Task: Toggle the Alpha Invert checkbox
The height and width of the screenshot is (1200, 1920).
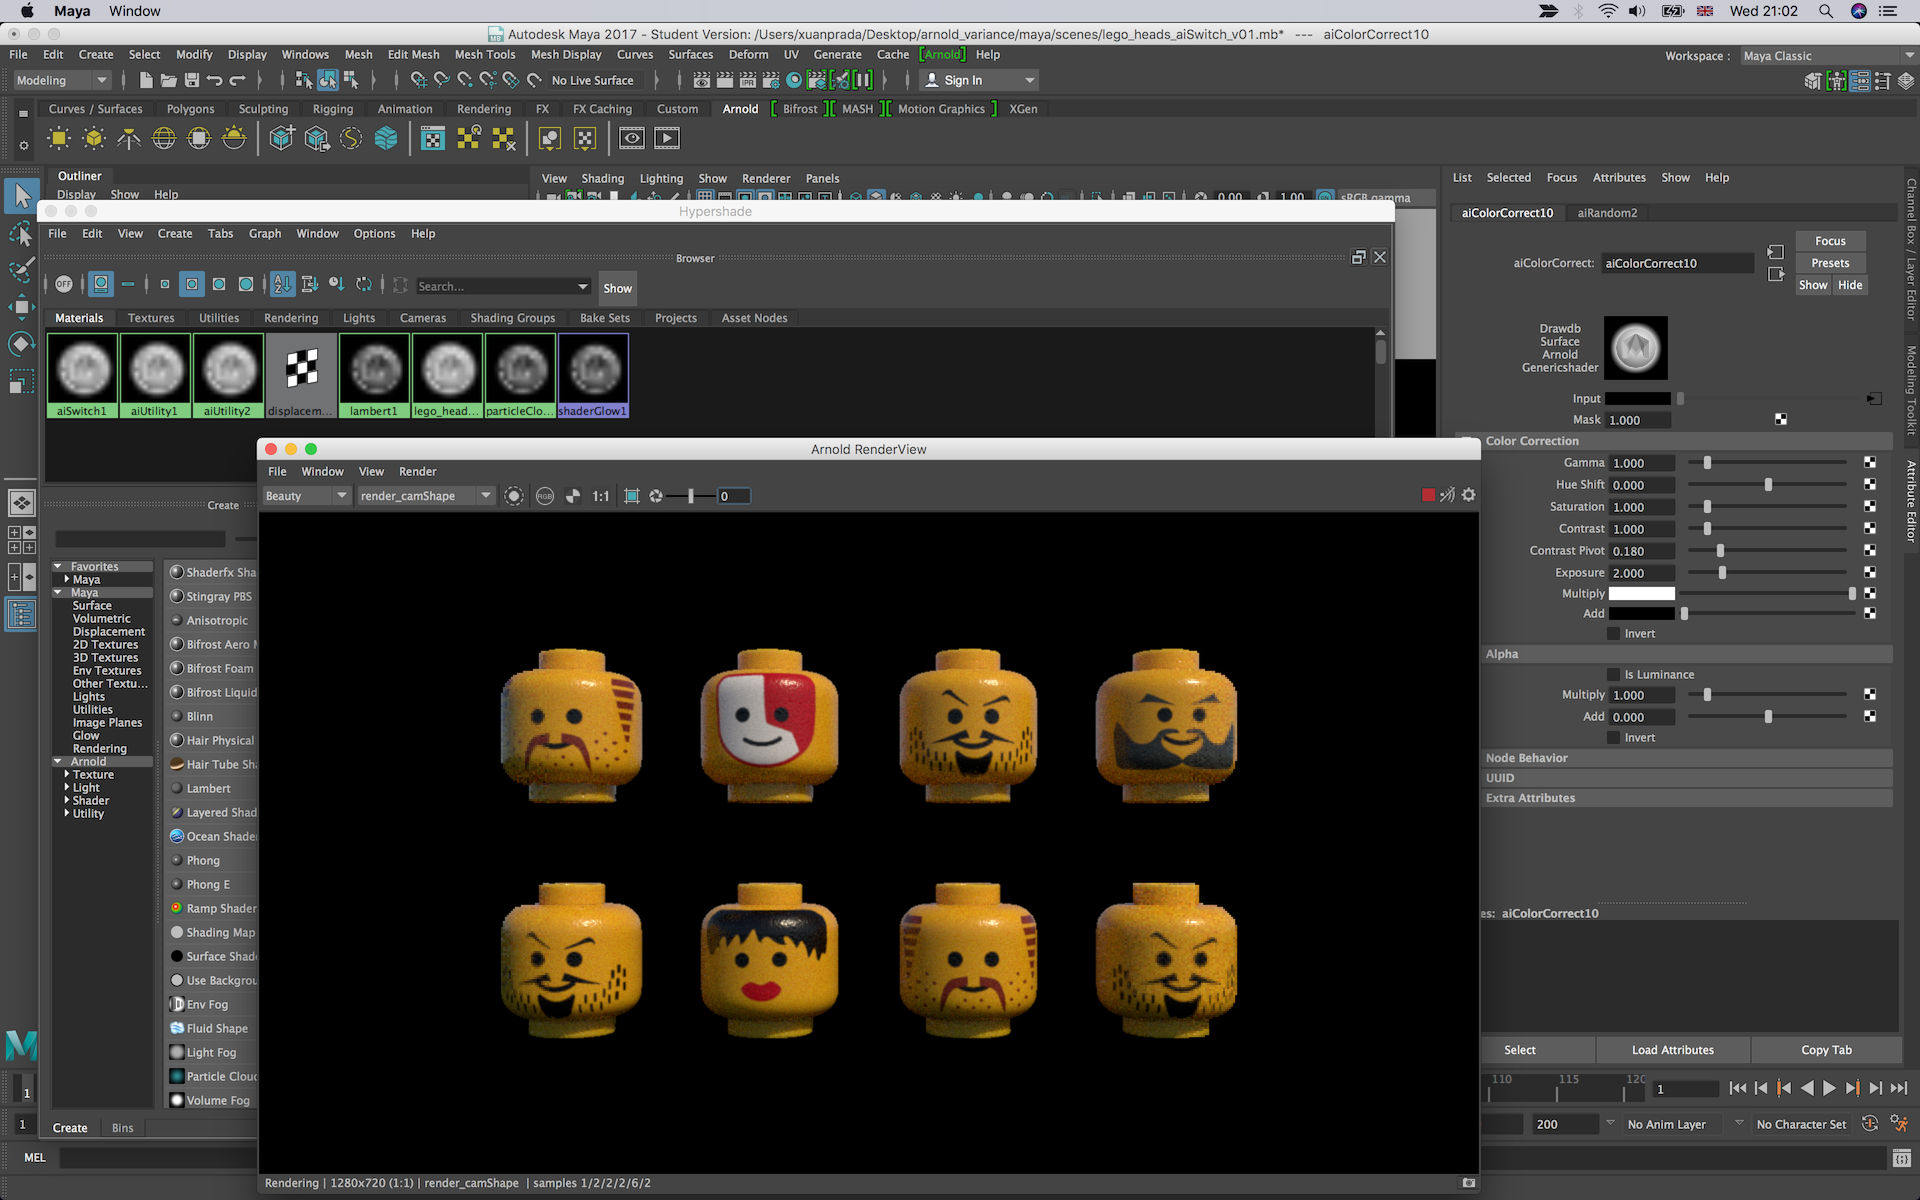Action: 1613,737
